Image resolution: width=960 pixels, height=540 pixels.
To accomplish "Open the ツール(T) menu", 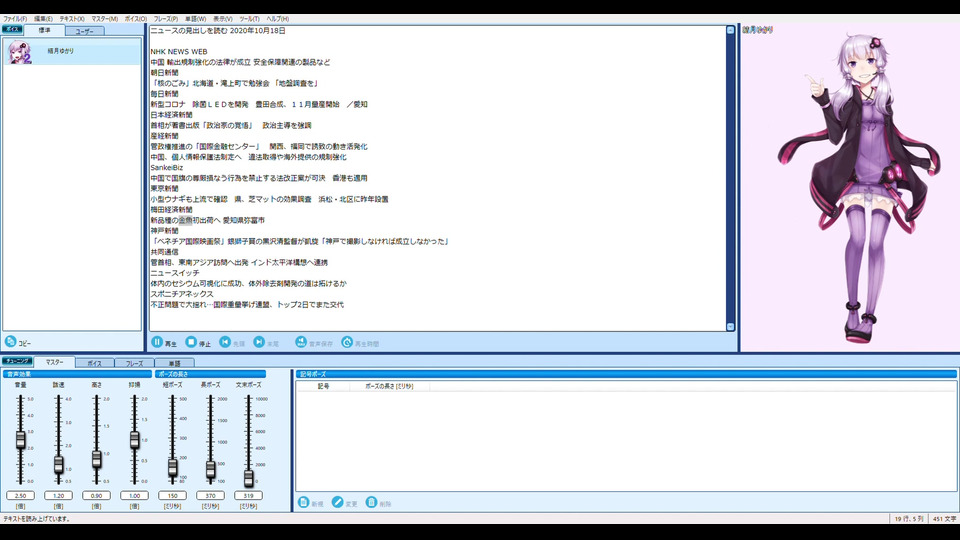I will (249, 19).
